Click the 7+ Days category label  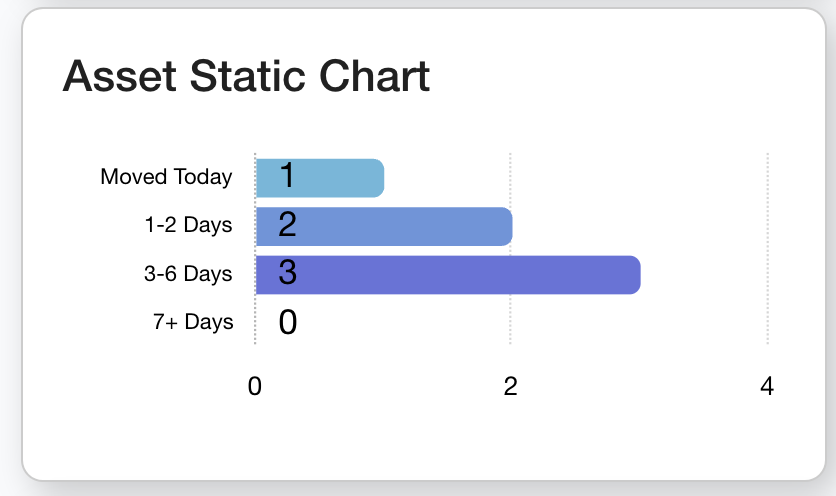tap(193, 322)
